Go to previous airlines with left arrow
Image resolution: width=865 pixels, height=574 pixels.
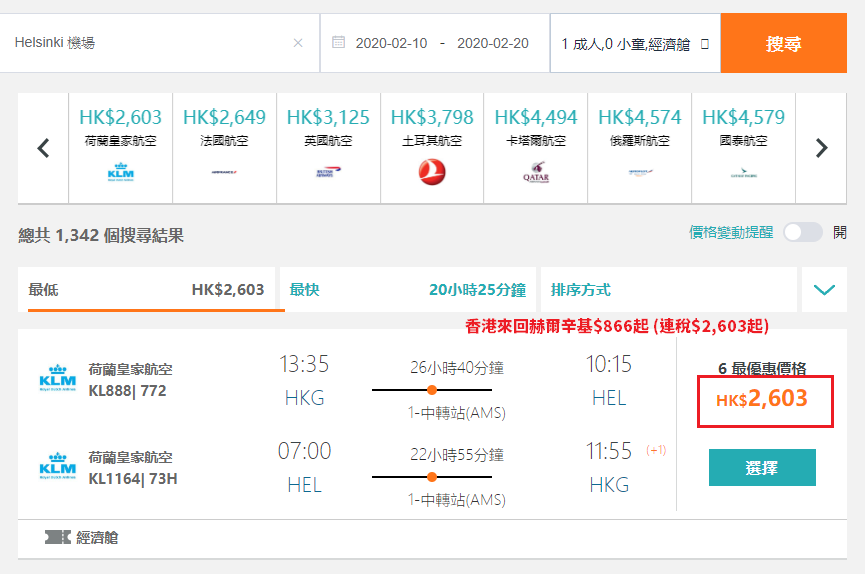click(x=43, y=148)
